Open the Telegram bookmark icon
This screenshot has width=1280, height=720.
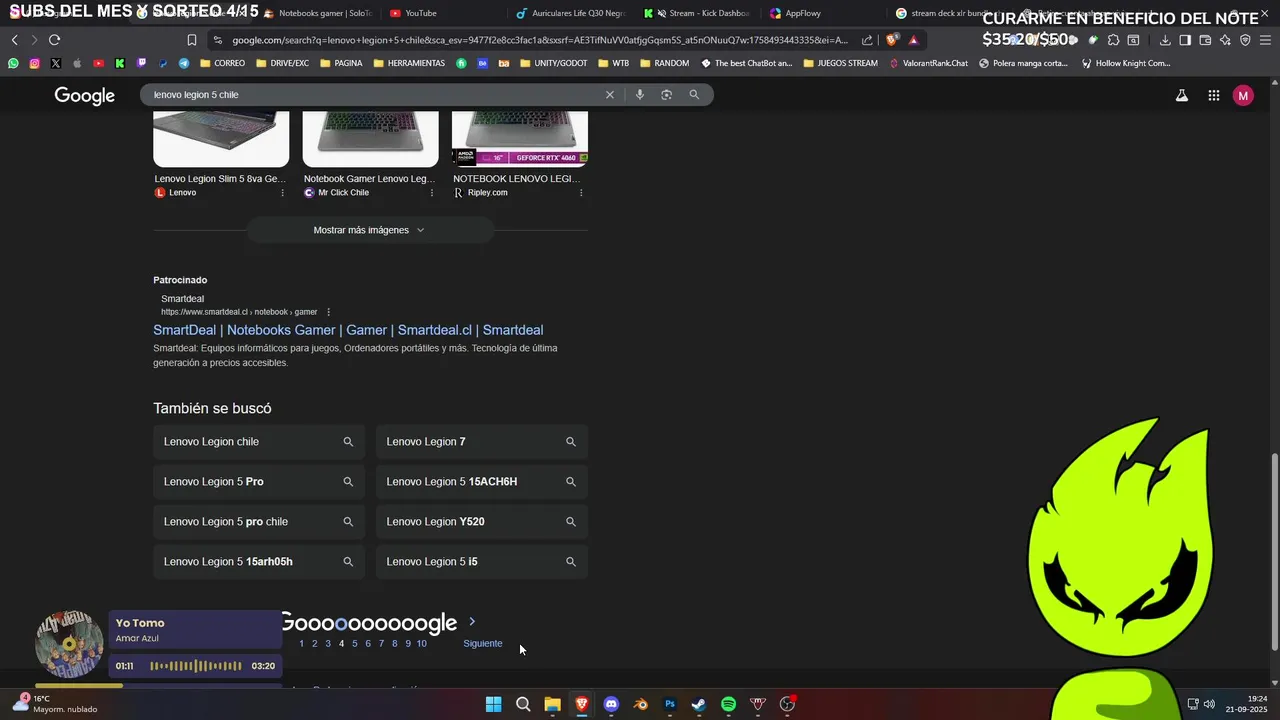(x=184, y=63)
